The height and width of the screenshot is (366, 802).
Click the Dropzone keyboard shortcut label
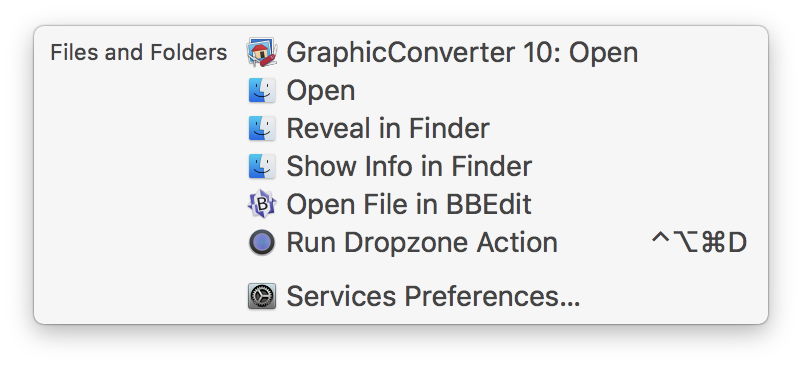coord(699,243)
